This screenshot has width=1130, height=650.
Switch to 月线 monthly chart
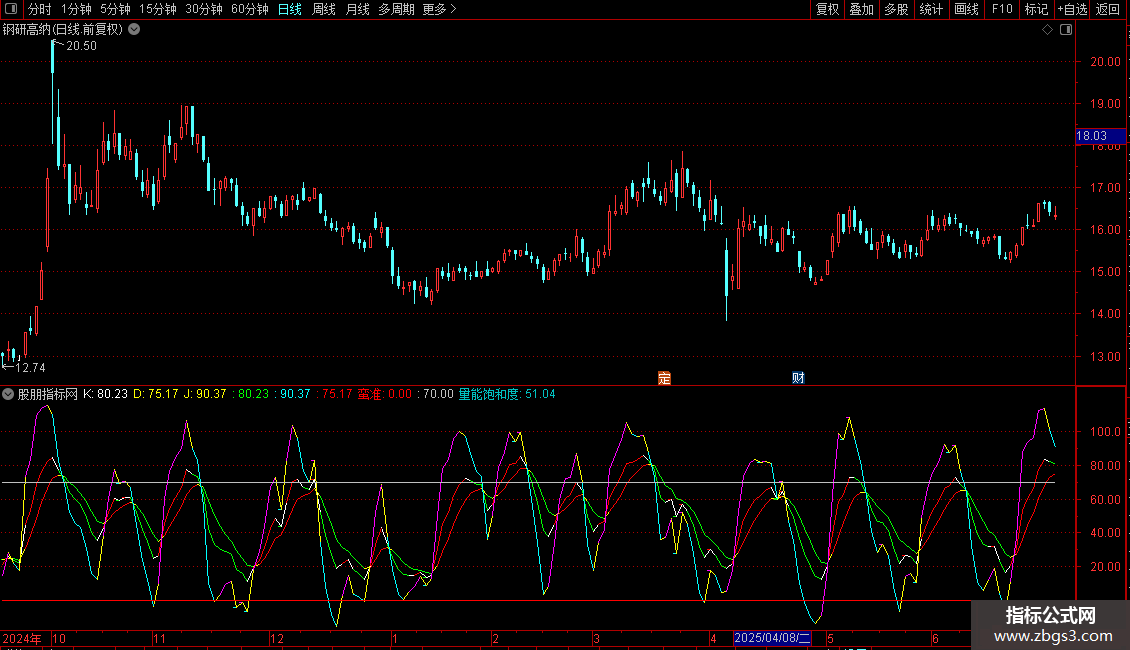point(357,9)
